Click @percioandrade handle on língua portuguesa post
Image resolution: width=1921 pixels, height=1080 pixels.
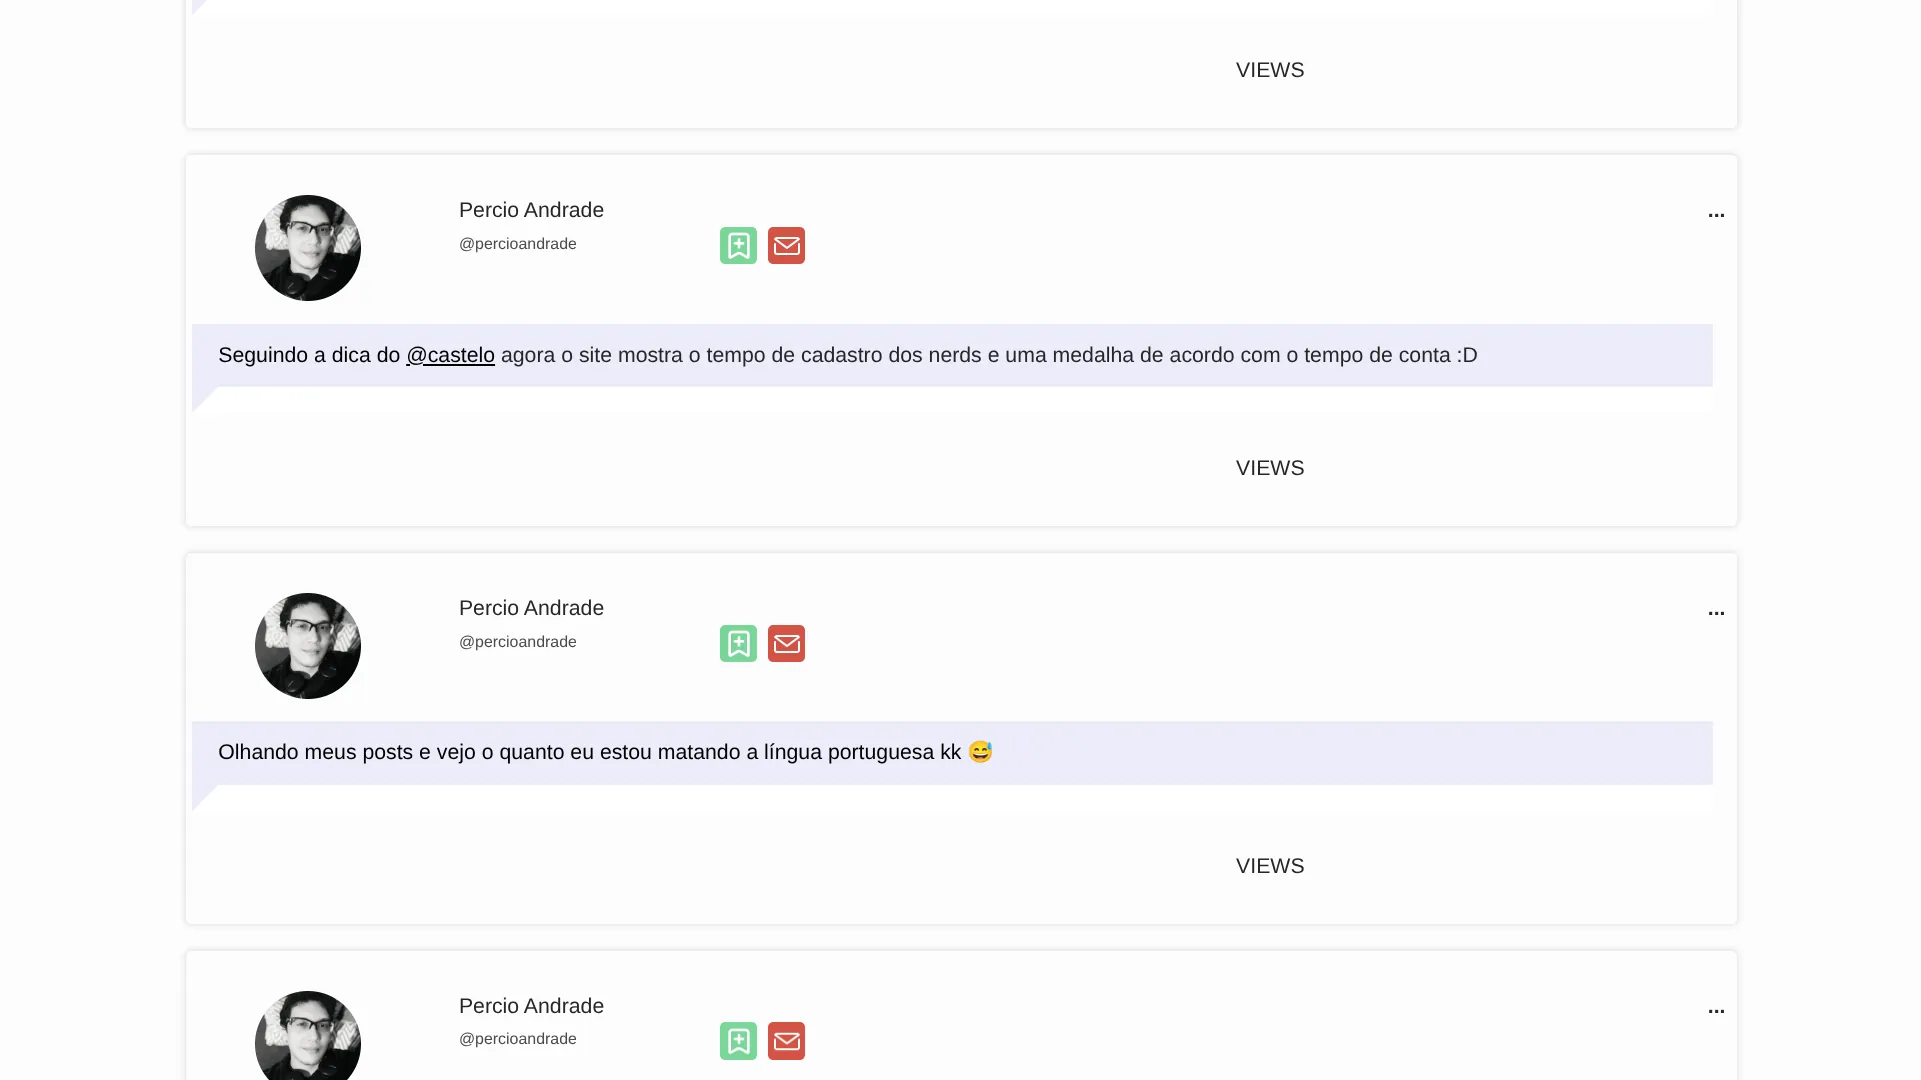(517, 642)
